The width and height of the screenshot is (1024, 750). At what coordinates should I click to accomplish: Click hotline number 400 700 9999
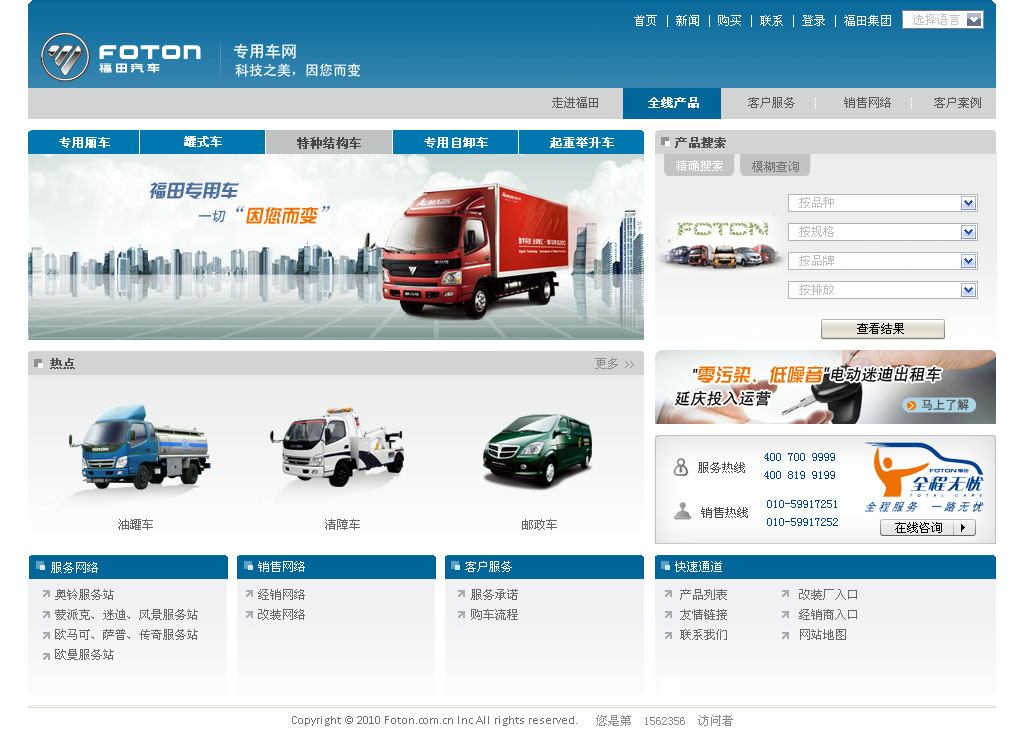pos(799,457)
